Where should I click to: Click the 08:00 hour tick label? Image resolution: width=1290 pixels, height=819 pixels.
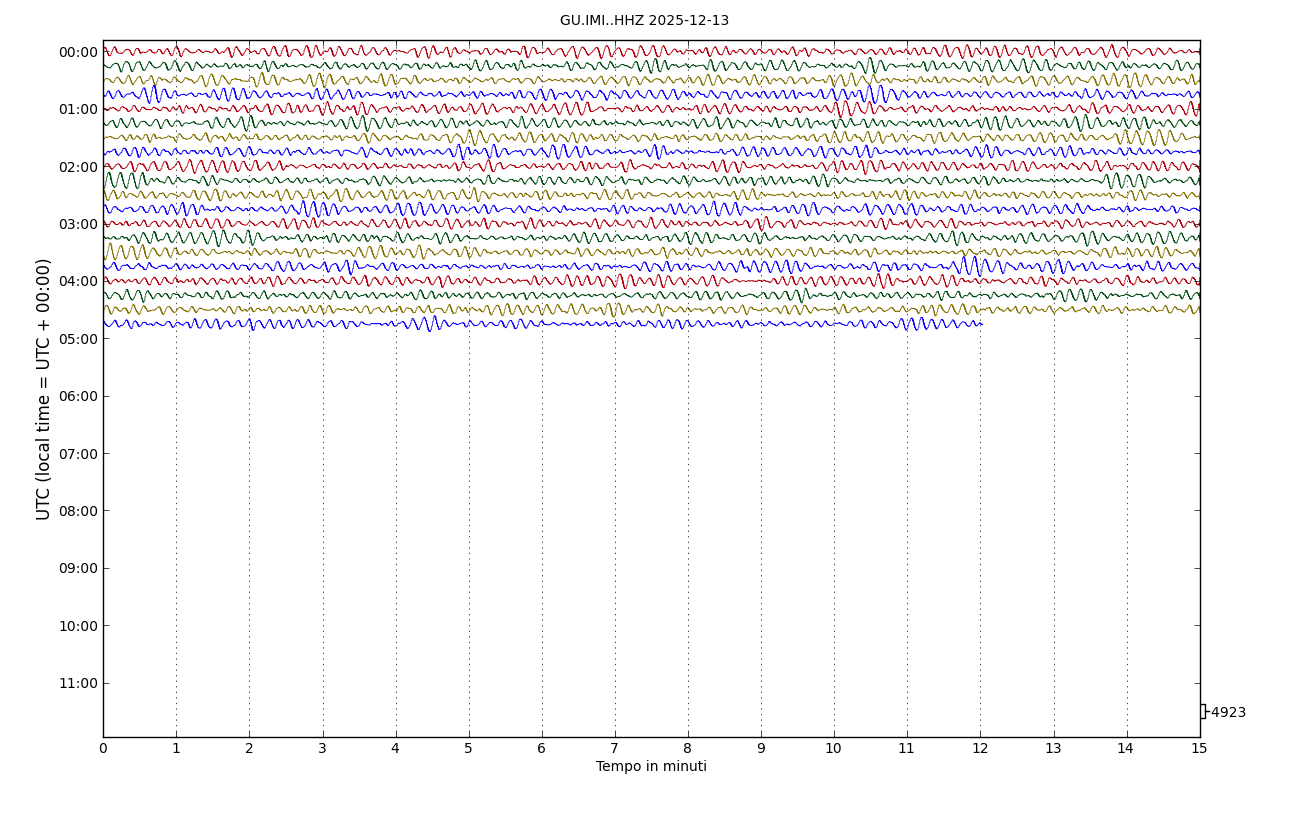tap(78, 511)
